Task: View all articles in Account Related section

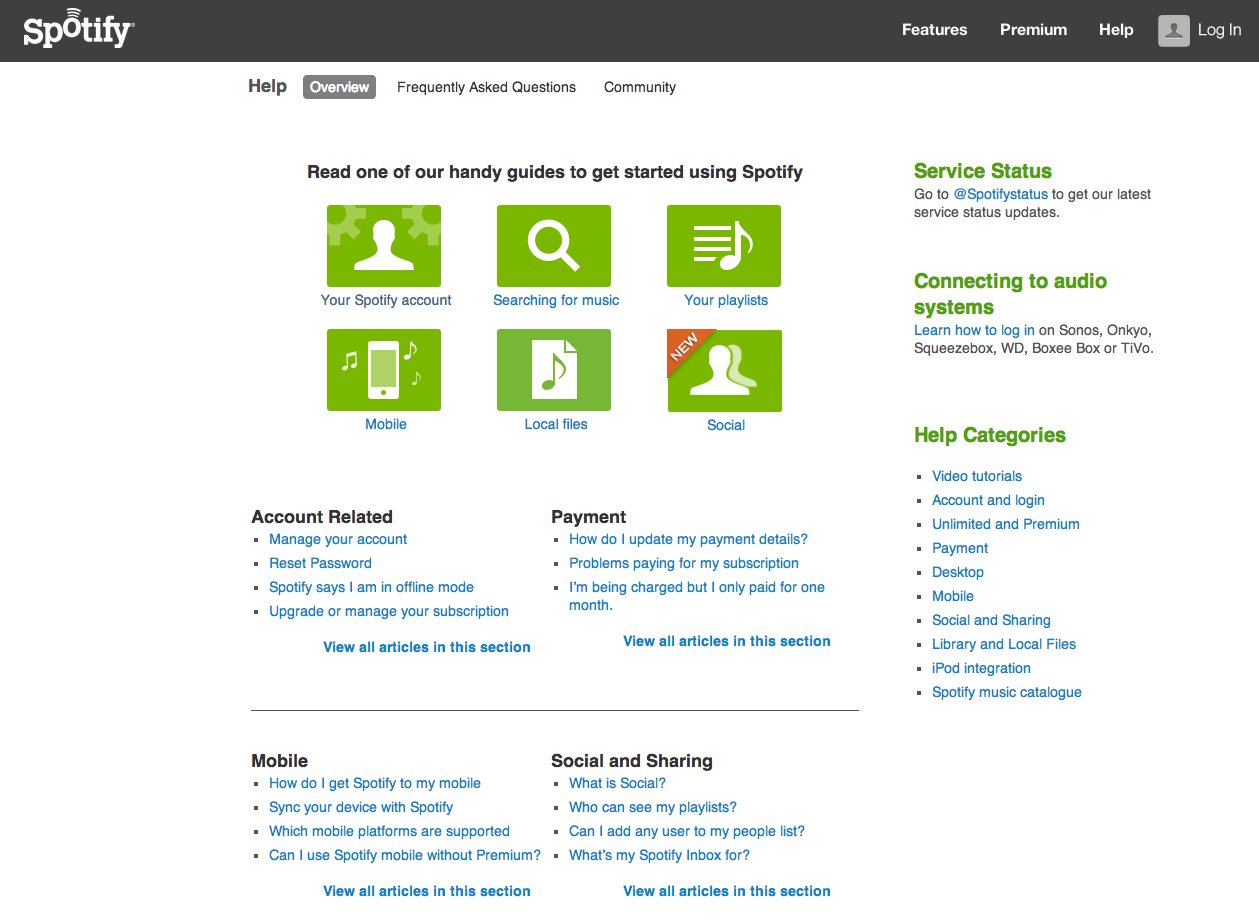Action: pos(427,647)
